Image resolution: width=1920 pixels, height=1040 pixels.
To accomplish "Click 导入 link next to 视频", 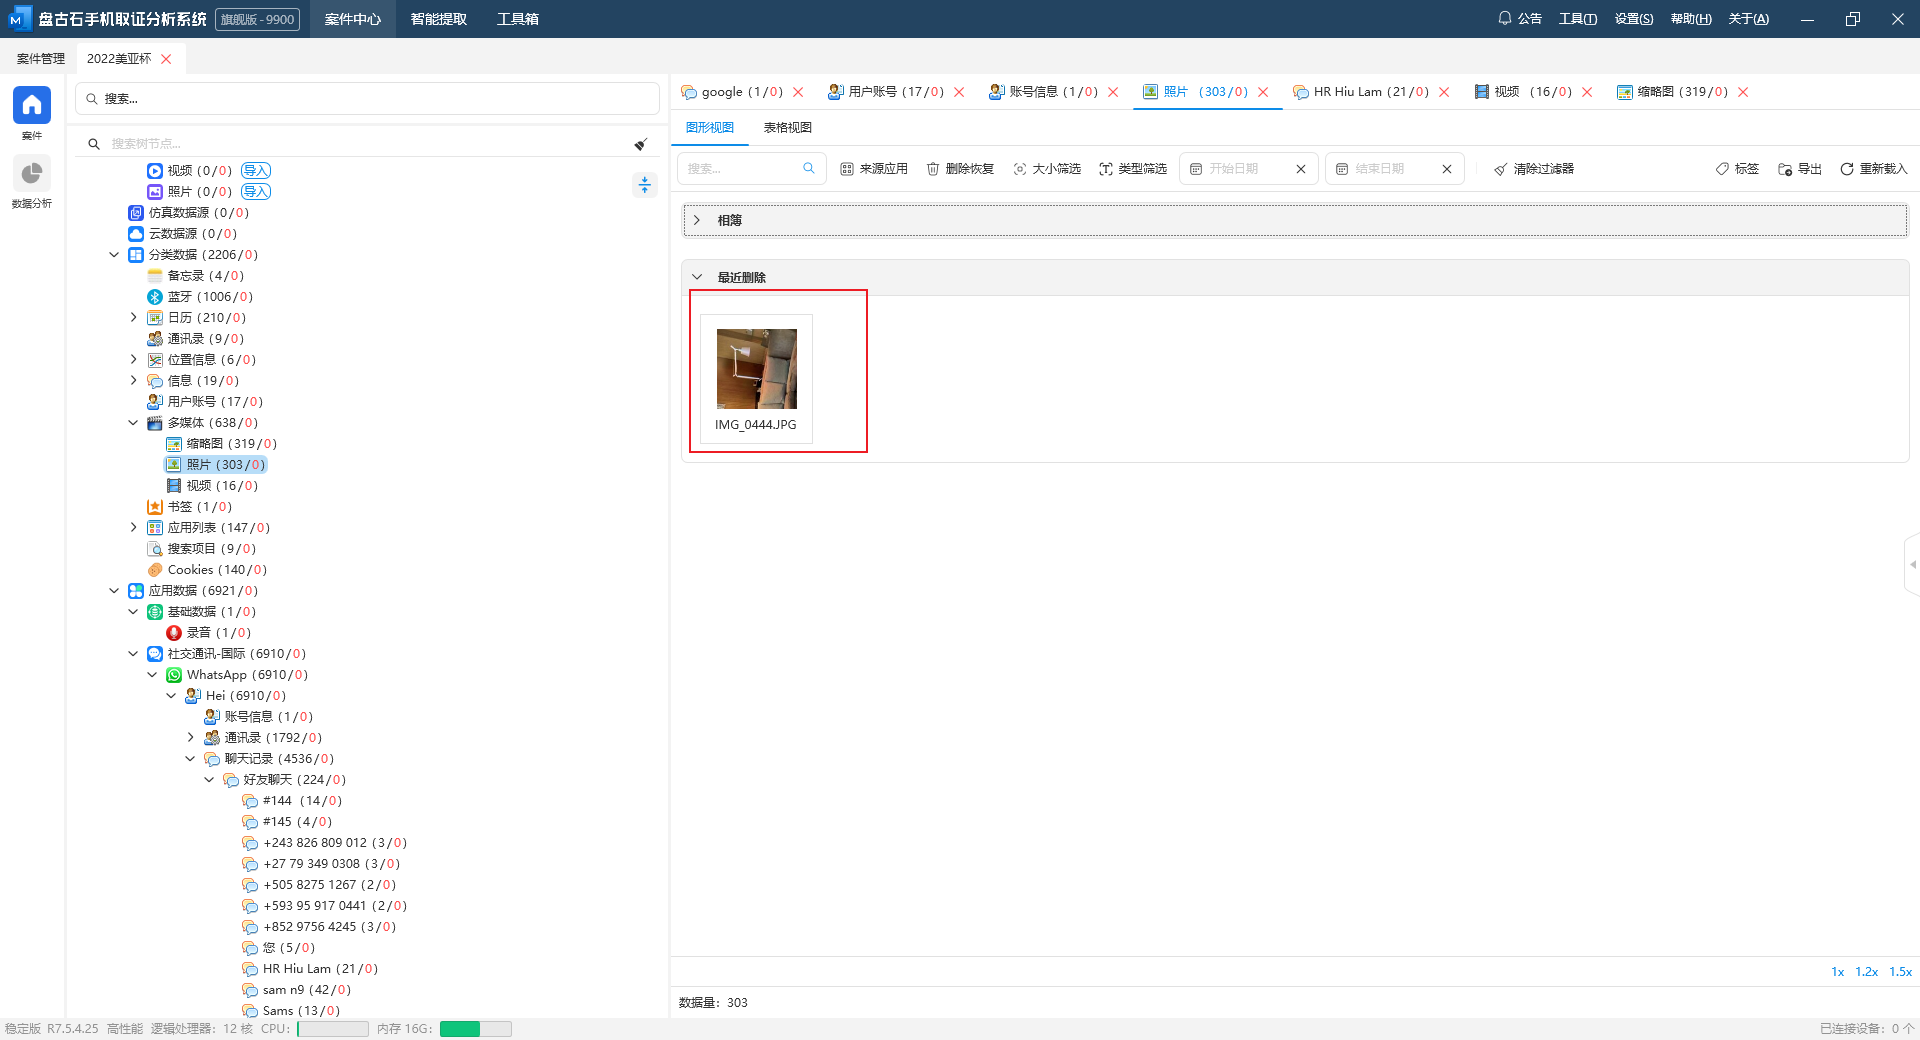I will coord(256,171).
